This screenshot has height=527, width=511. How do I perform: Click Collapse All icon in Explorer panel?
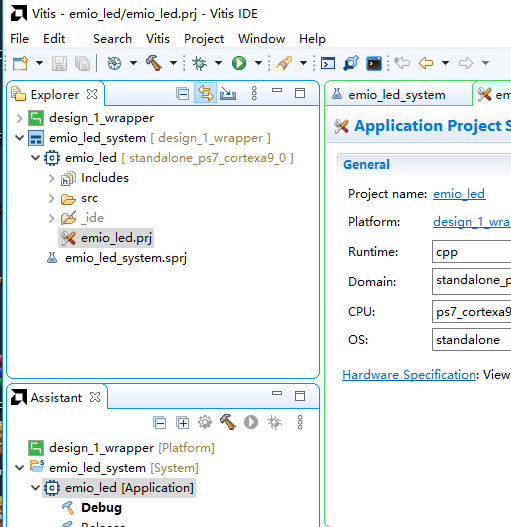click(x=183, y=94)
